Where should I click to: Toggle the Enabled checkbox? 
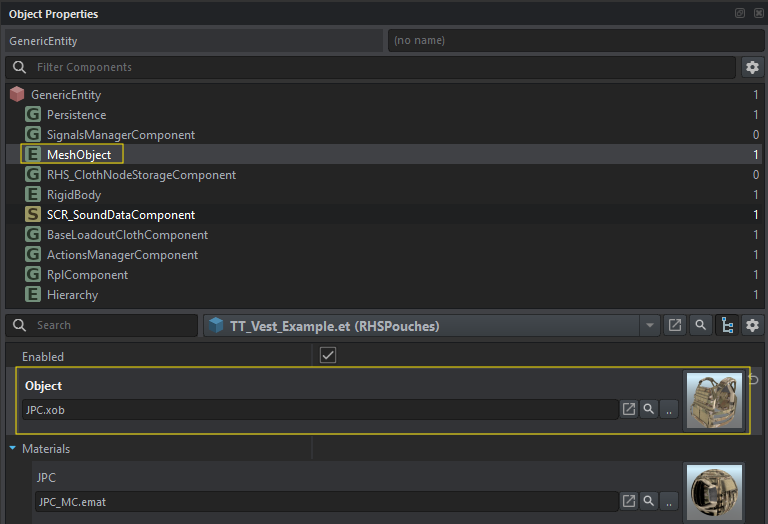pyautogui.click(x=327, y=356)
